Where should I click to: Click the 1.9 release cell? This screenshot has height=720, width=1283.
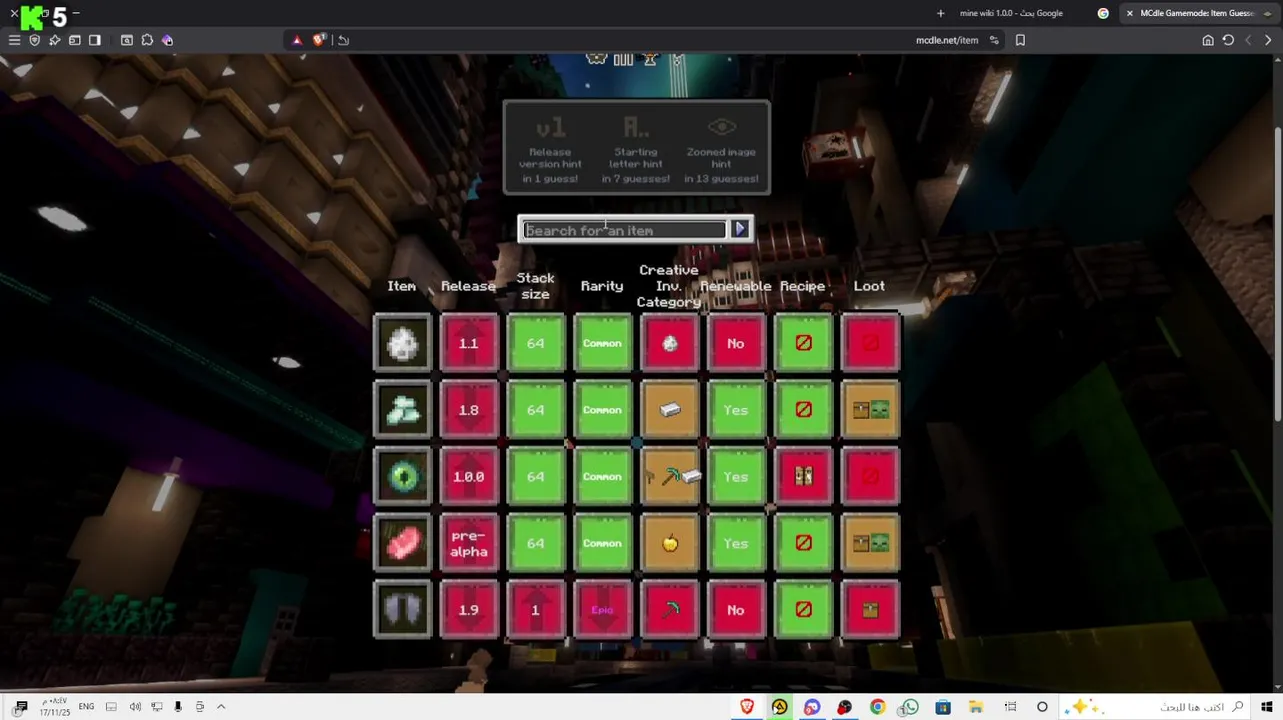tap(469, 610)
